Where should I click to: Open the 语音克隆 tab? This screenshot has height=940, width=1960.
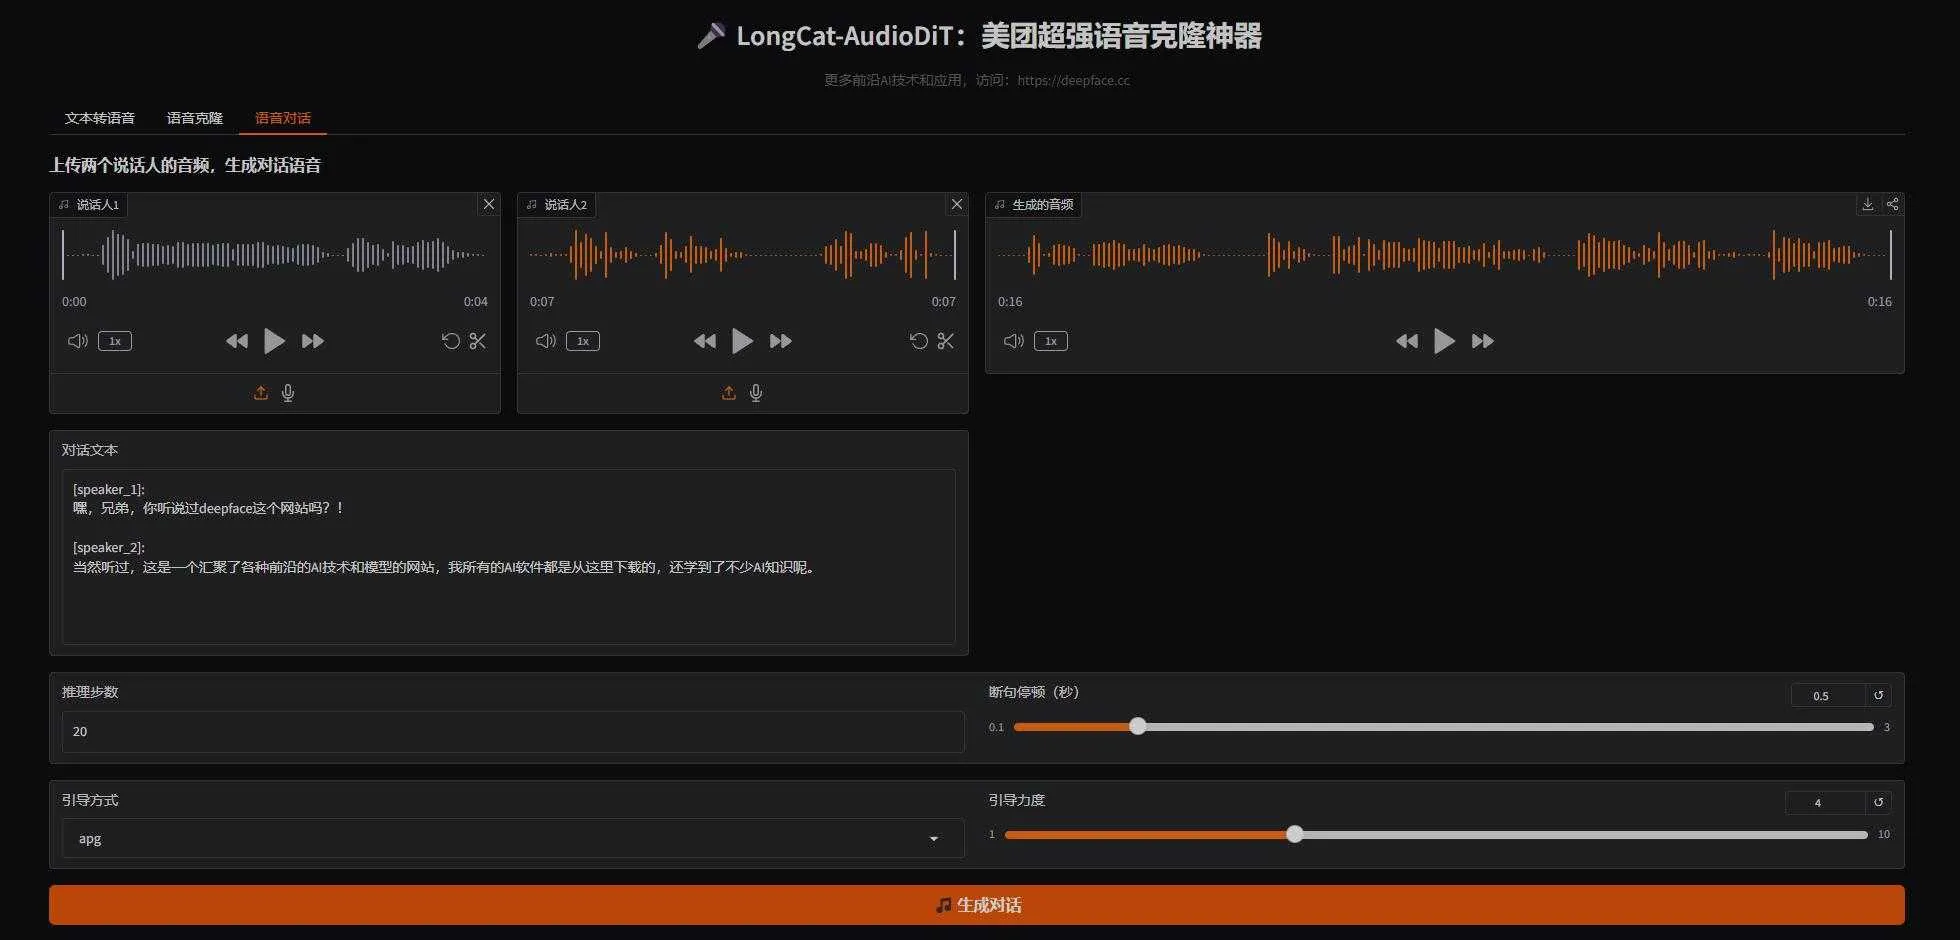point(194,117)
